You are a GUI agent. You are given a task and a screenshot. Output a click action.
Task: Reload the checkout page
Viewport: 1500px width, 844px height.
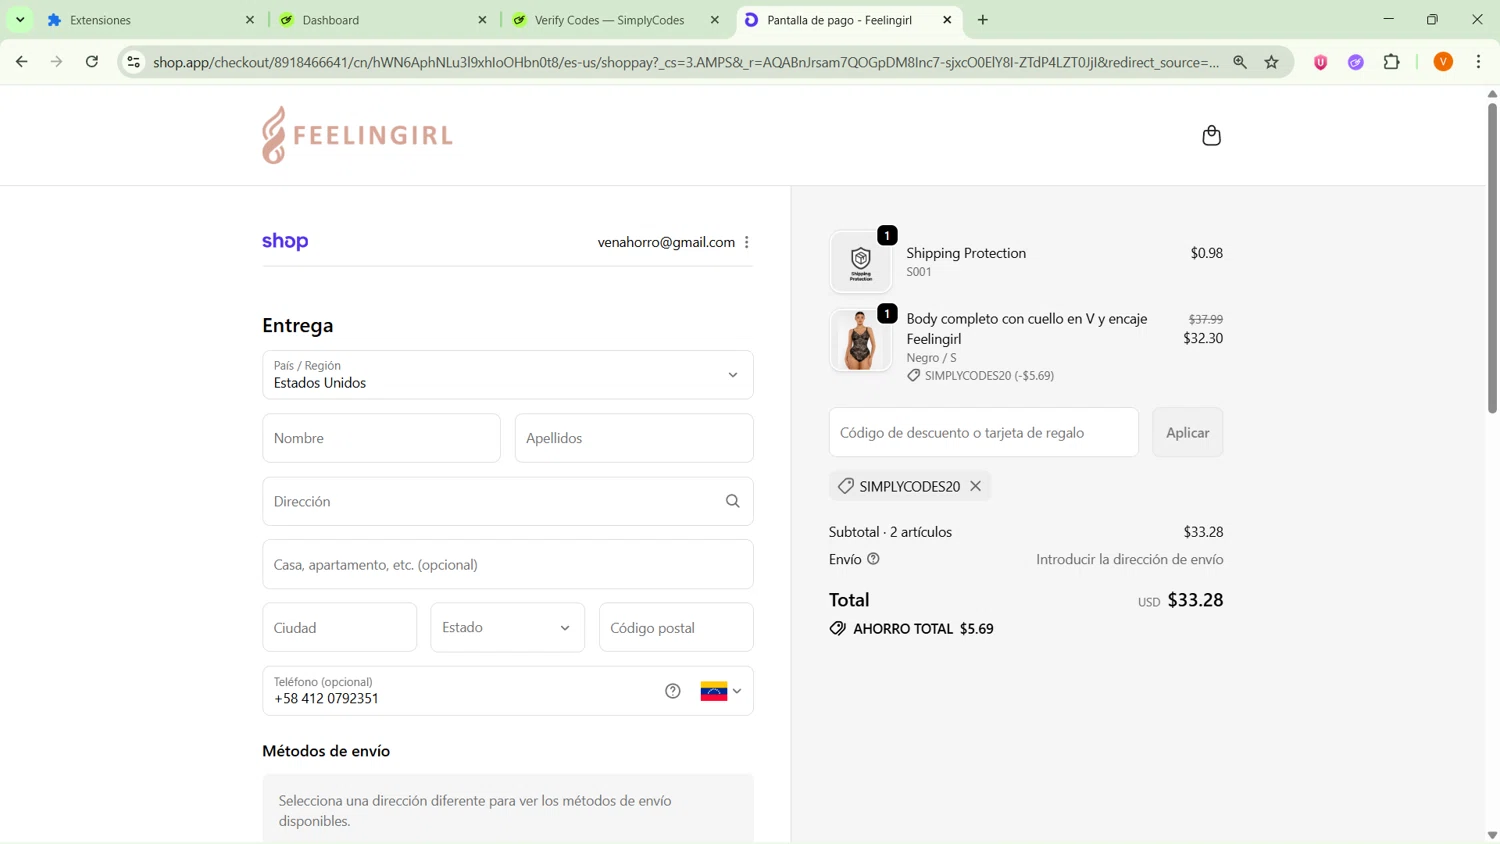point(92,62)
